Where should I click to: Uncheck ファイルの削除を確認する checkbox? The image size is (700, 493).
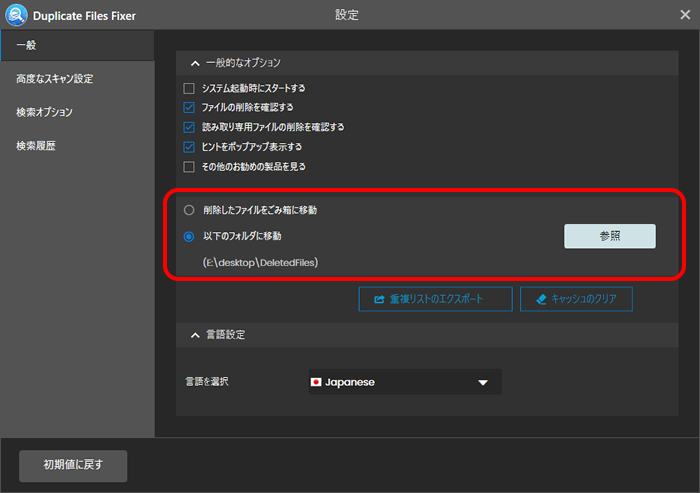click(x=189, y=108)
